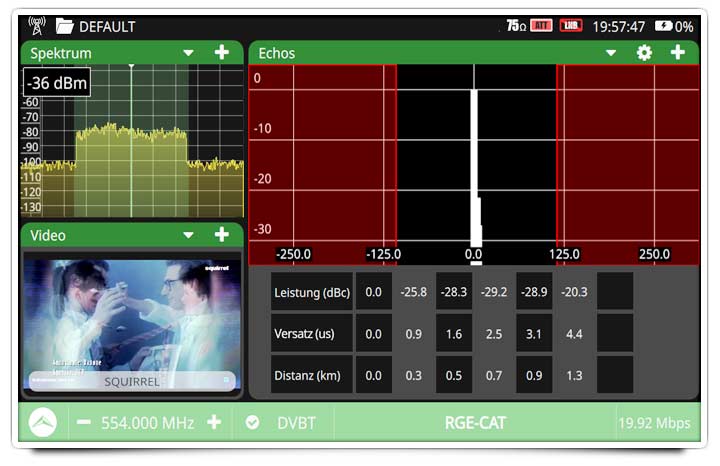Decrease frequency with the minus button

click(x=83, y=422)
